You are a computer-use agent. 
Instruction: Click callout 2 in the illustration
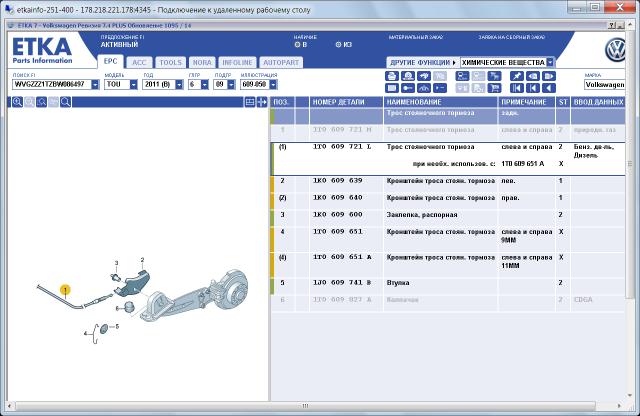(x=142, y=260)
